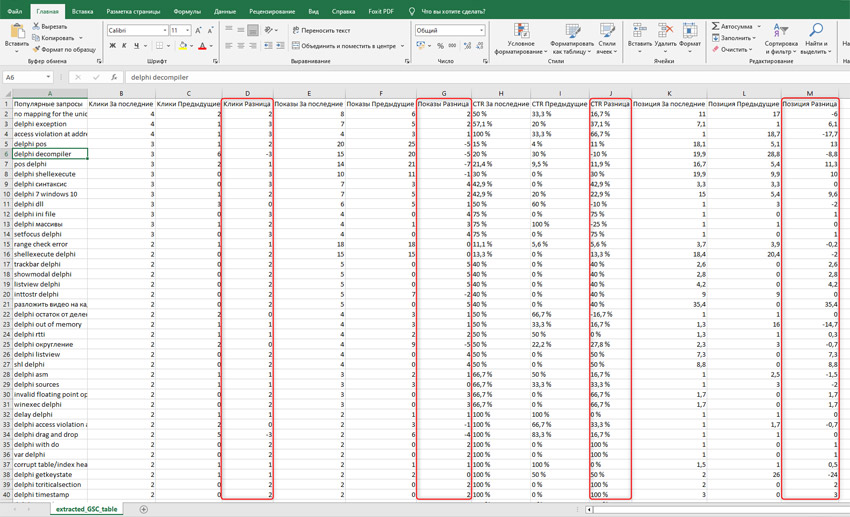Pick font color red A swatch
This screenshot has height=517, width=850.
[202, 46]
